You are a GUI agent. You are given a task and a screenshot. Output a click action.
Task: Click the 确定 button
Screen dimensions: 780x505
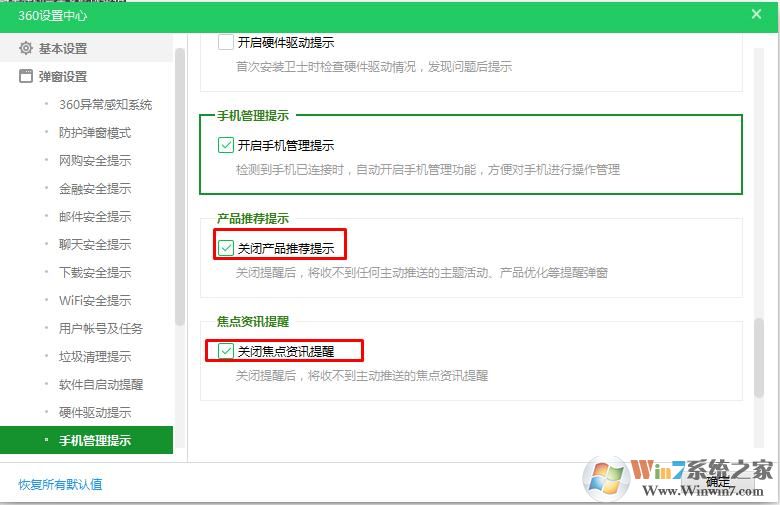coord(718,482)
